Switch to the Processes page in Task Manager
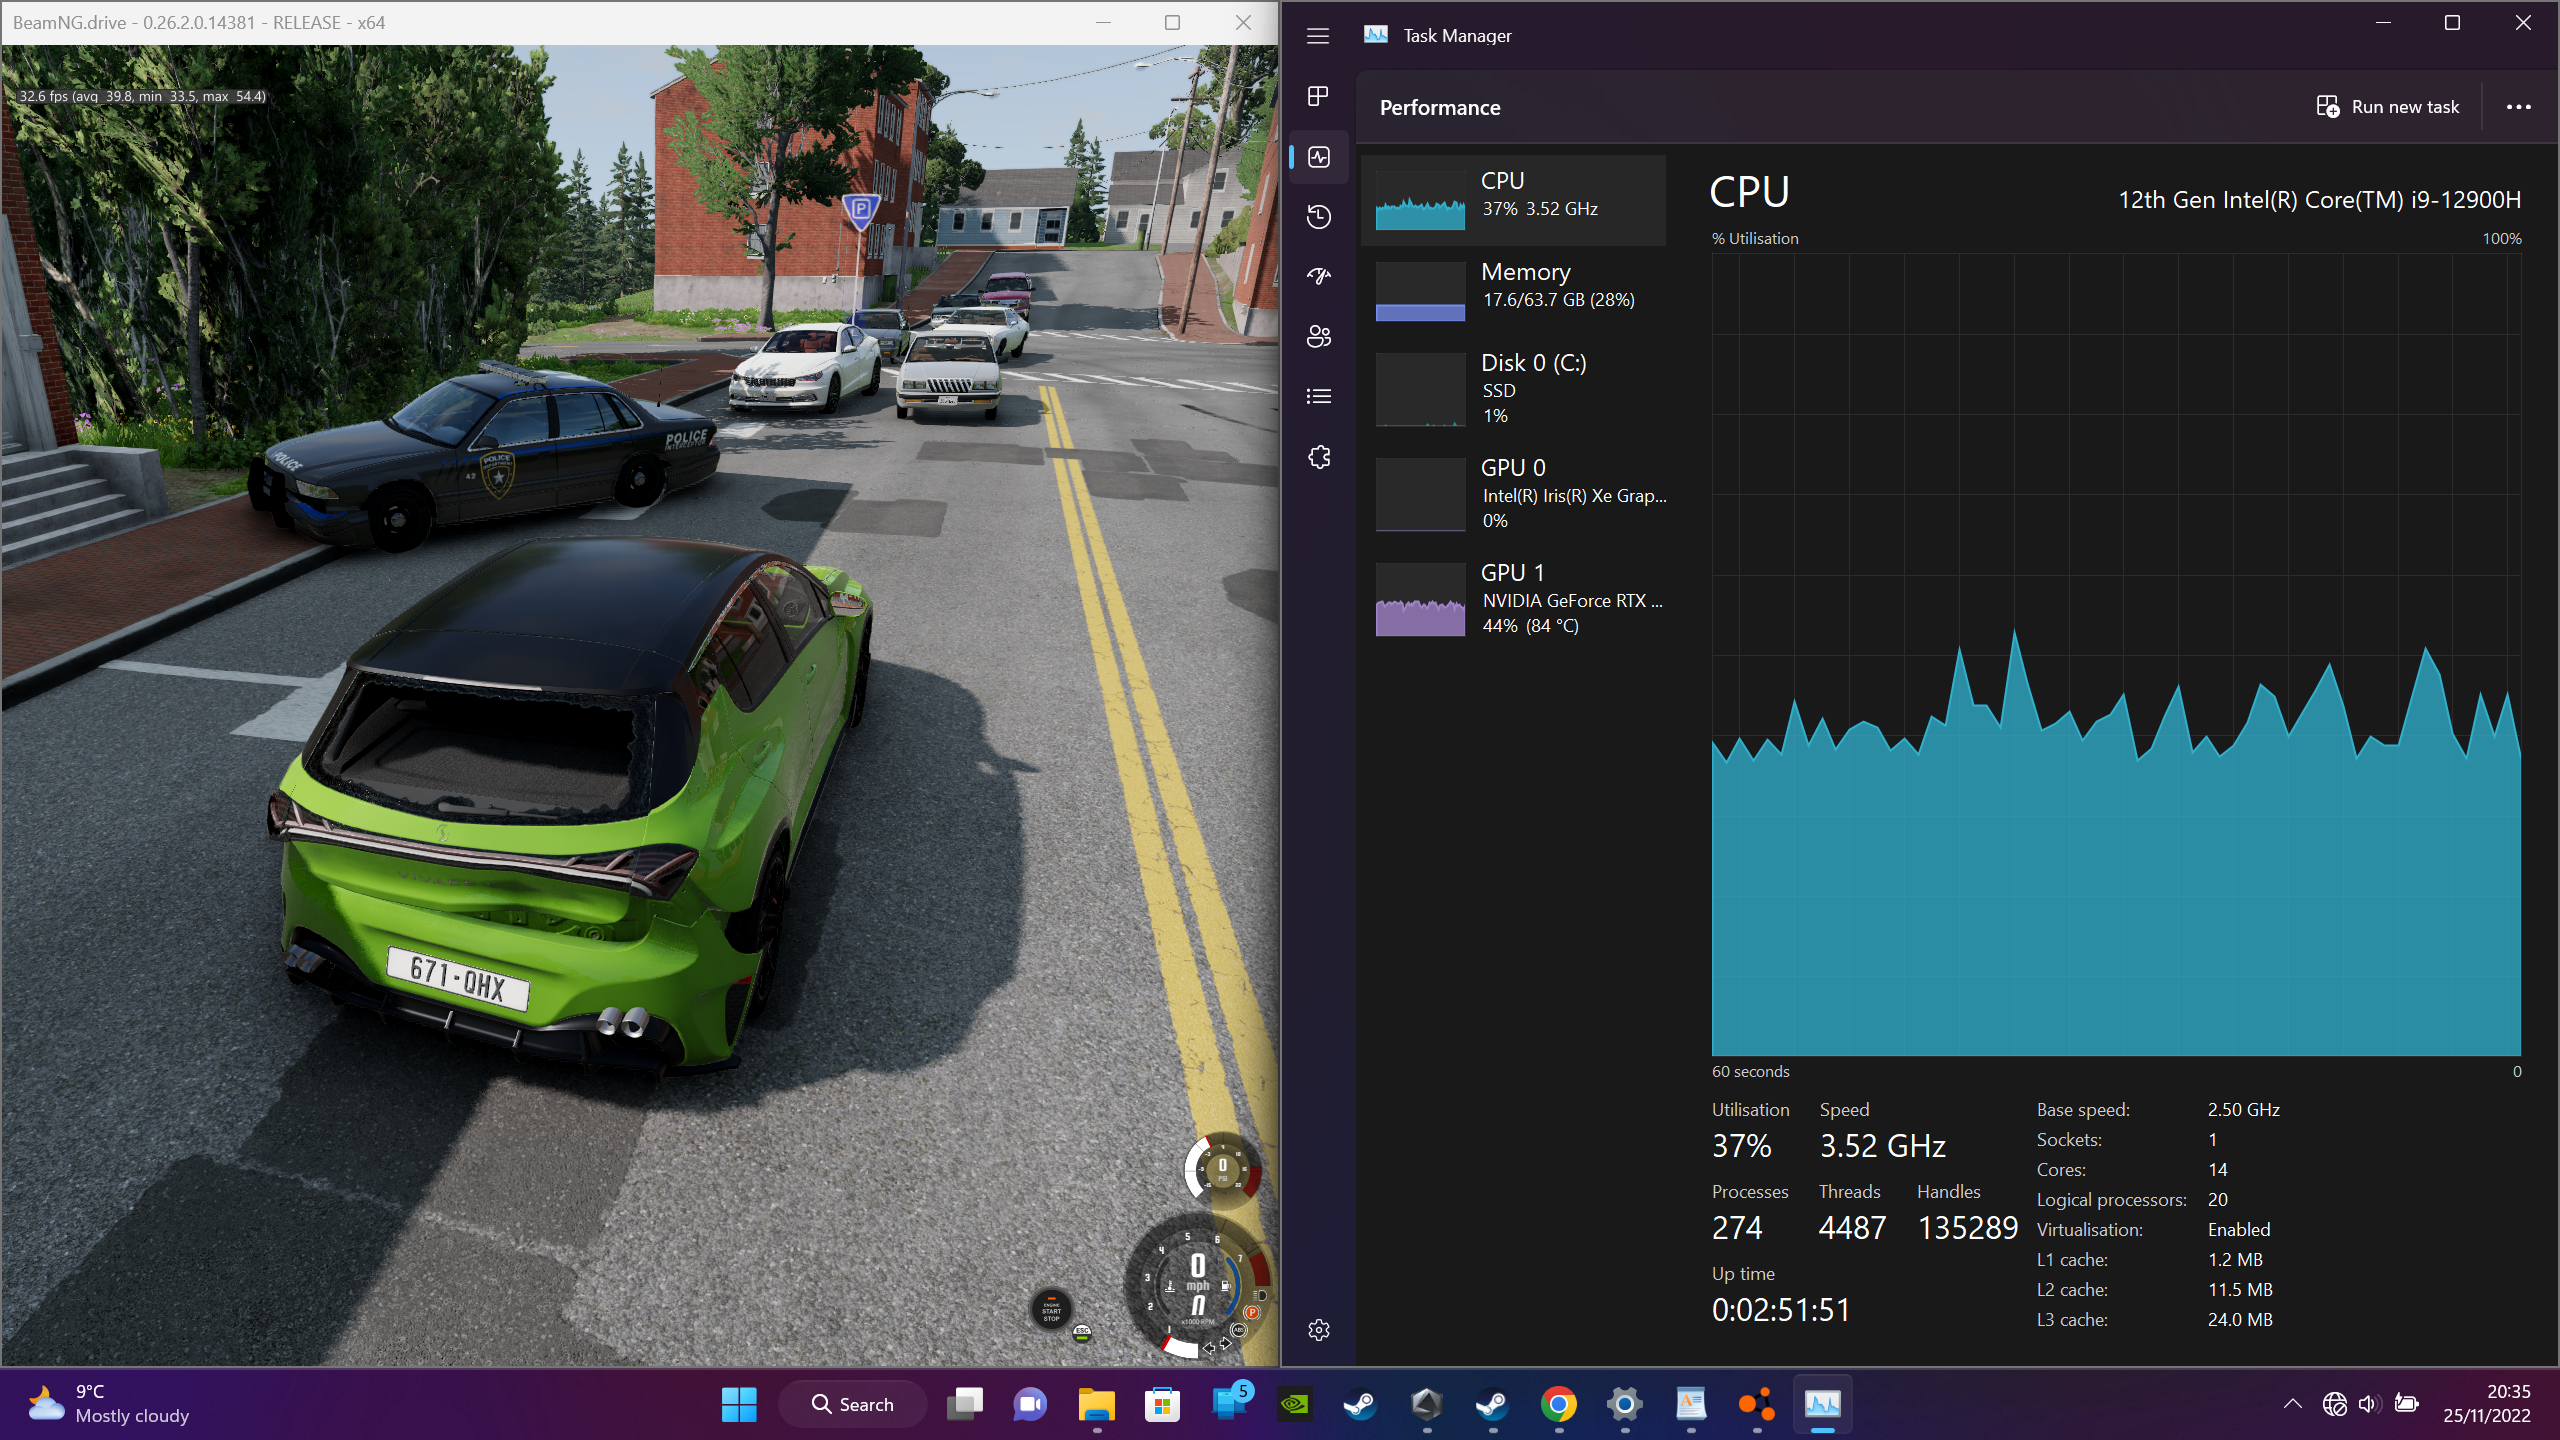2560x1440 pixels. (x=1318, y=96)
